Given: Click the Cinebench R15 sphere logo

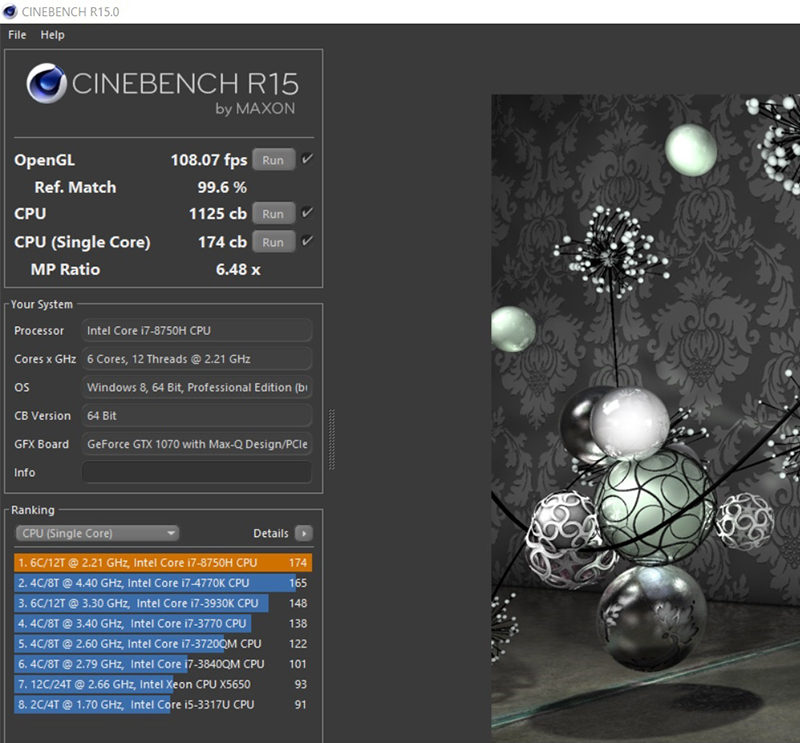Looking at the screenshot, I should click(x=46, y=83).
